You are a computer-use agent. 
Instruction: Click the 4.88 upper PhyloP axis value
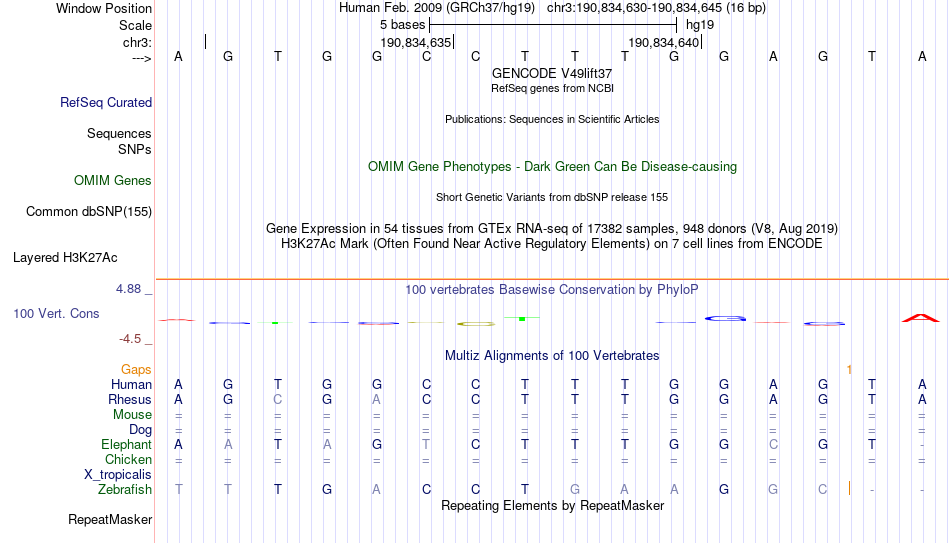pyautogui.click(x=128, y=289)
